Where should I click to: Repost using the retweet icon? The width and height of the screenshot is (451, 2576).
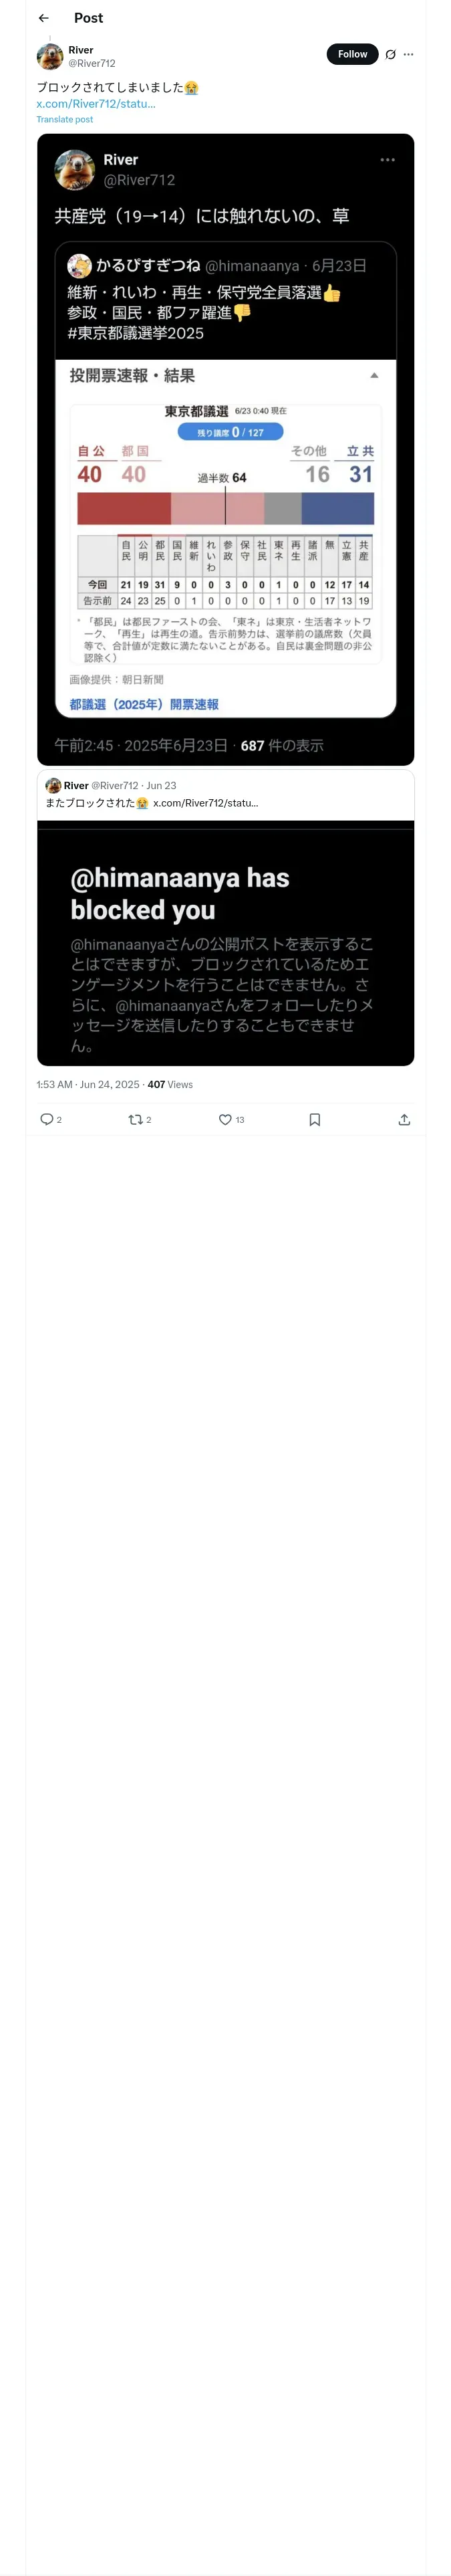coord(135,1119)
